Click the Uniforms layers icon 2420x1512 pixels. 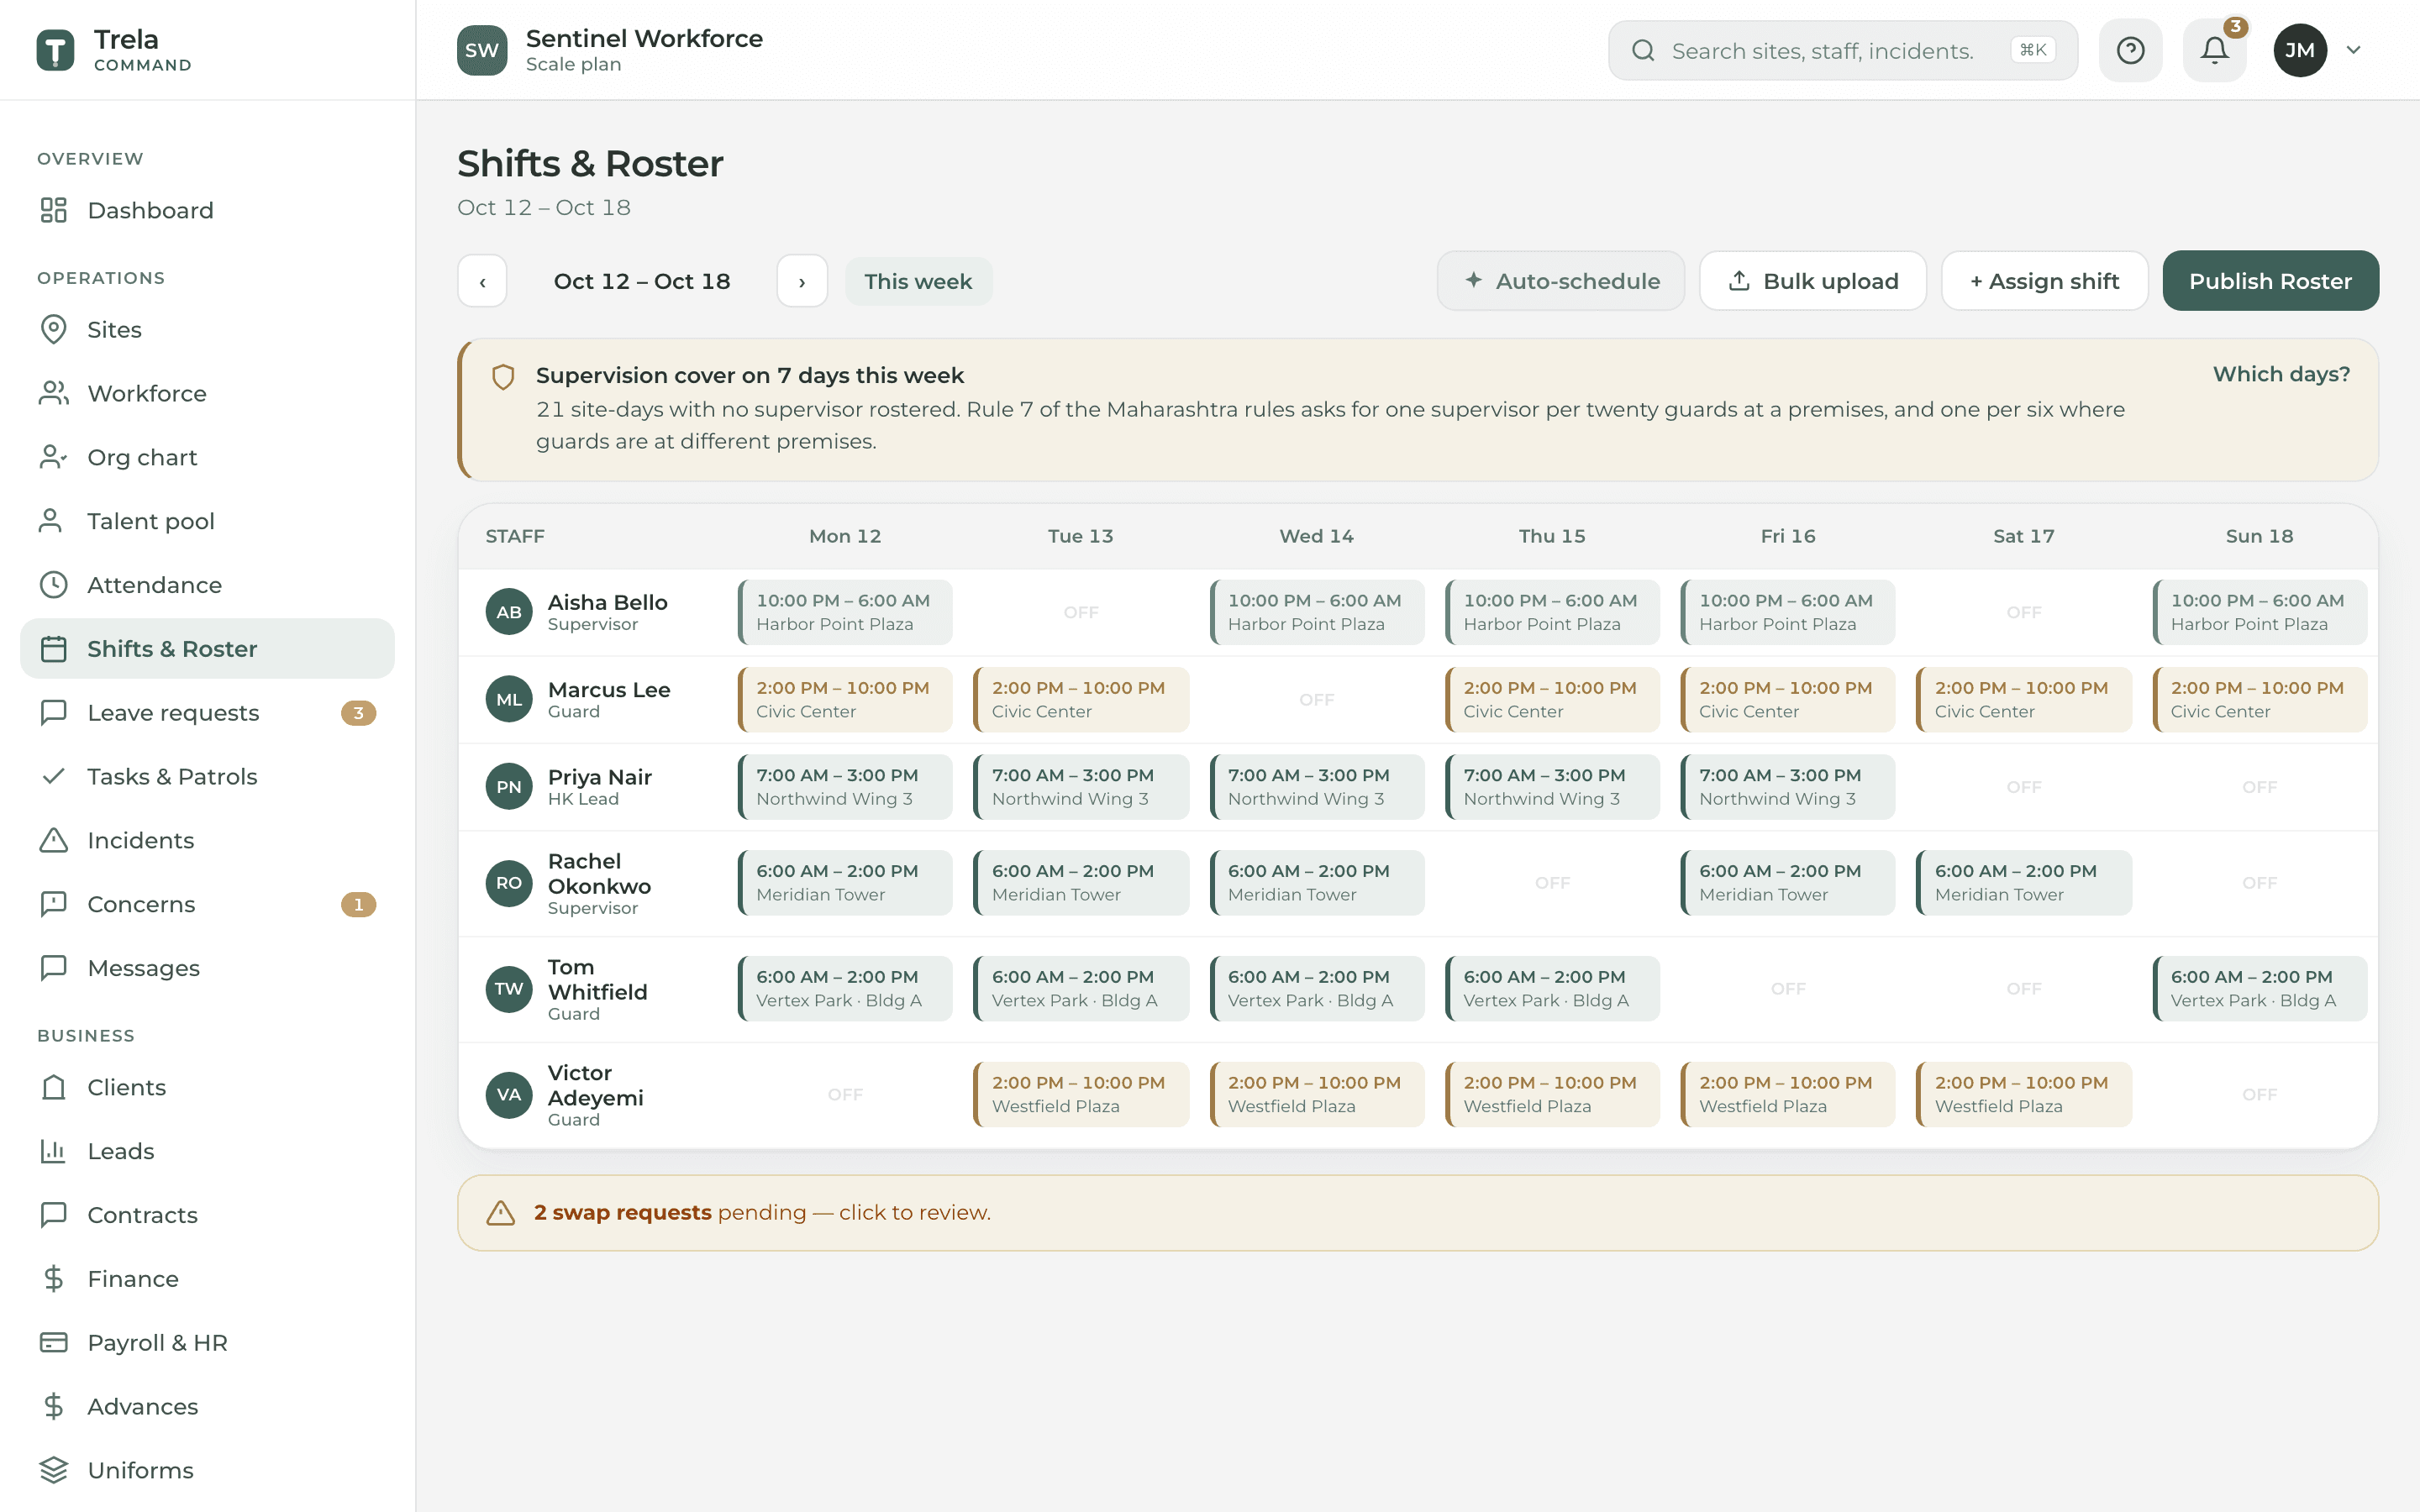tap(53, 1470)
